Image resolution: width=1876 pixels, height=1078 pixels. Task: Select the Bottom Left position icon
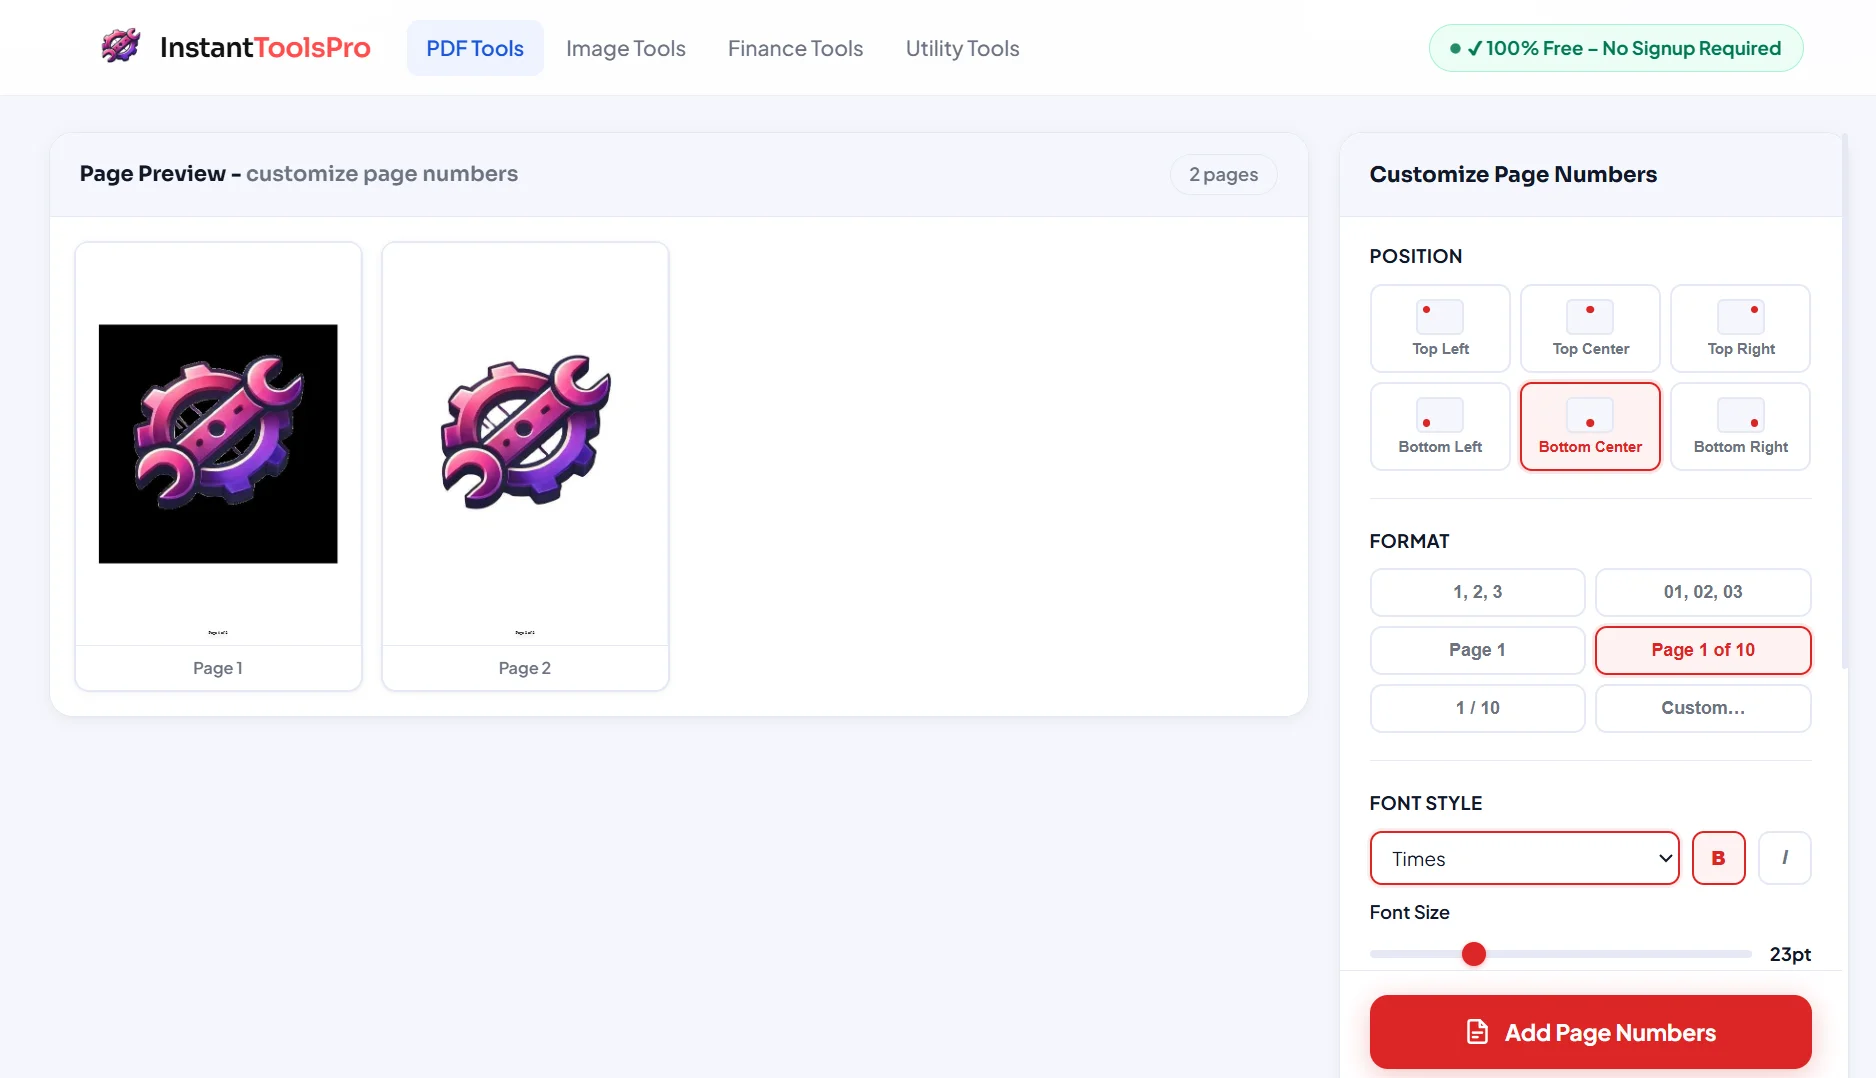tap(1439, 415)
